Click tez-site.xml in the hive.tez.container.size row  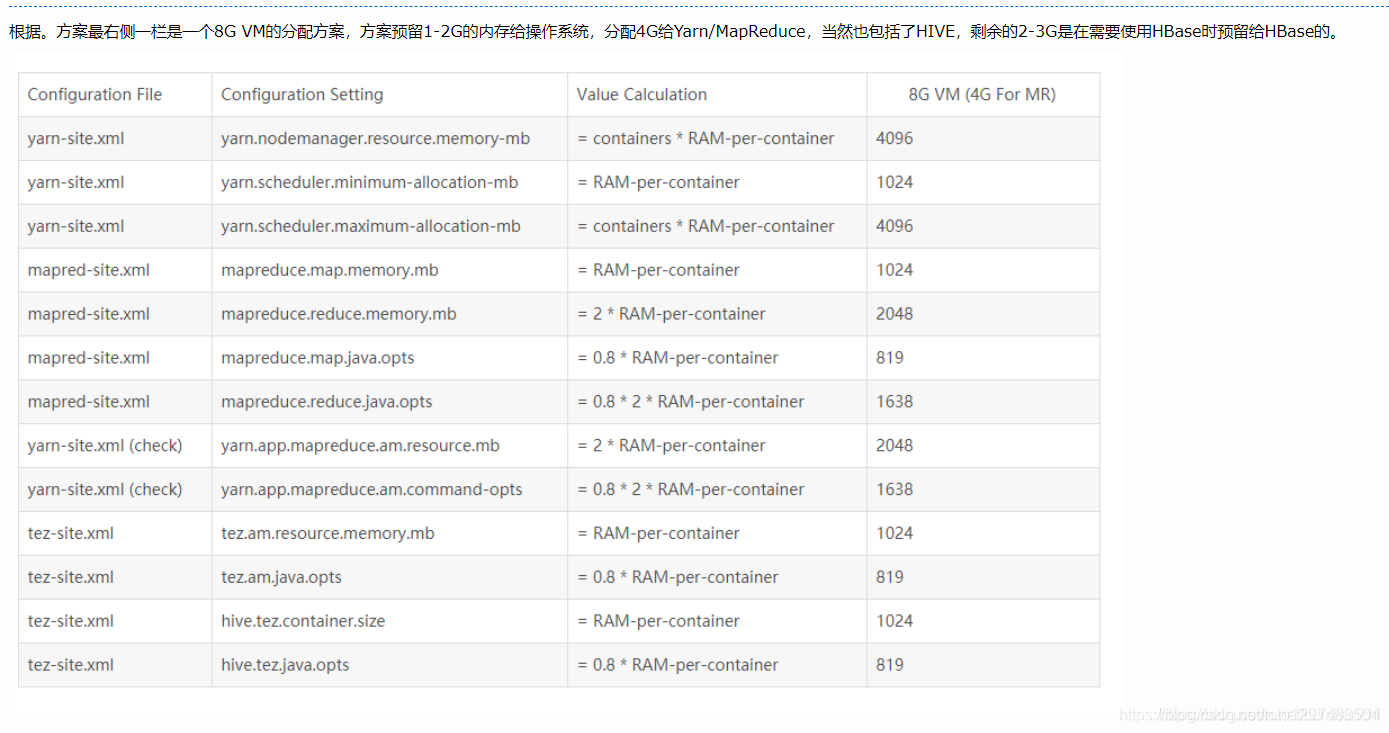[x=71, y=621]
